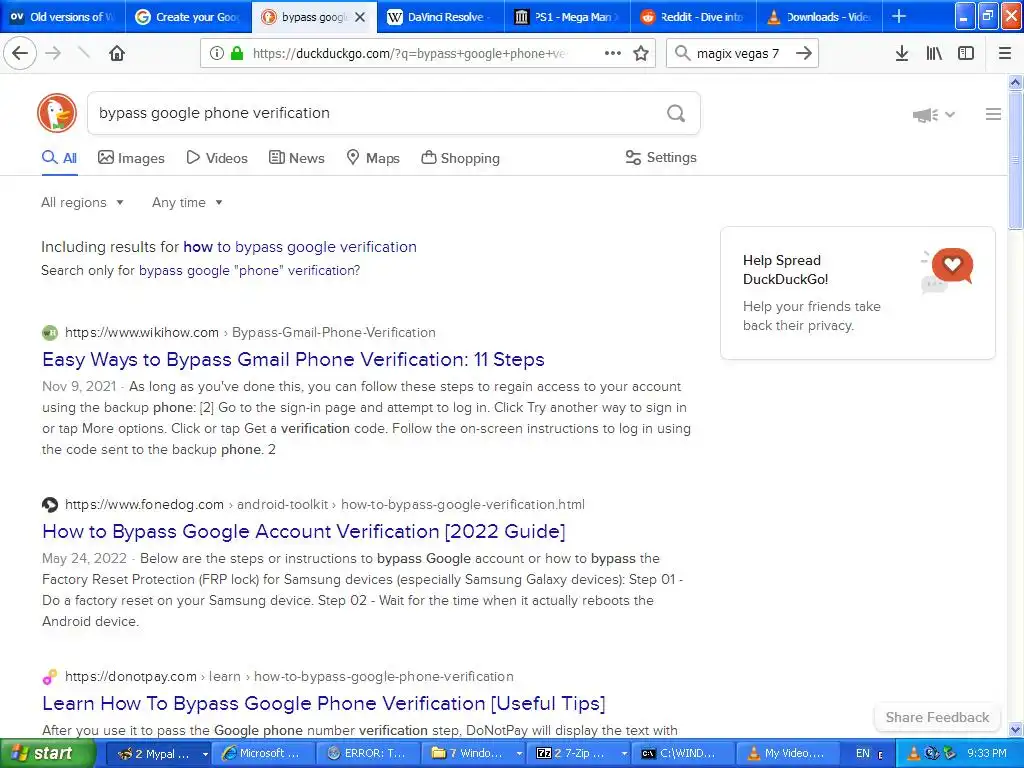Image resolution: width=1024 pixels, height=768 pixels.
Task: Open the Microsoft taskbar item
Action: tap(263, 753)
